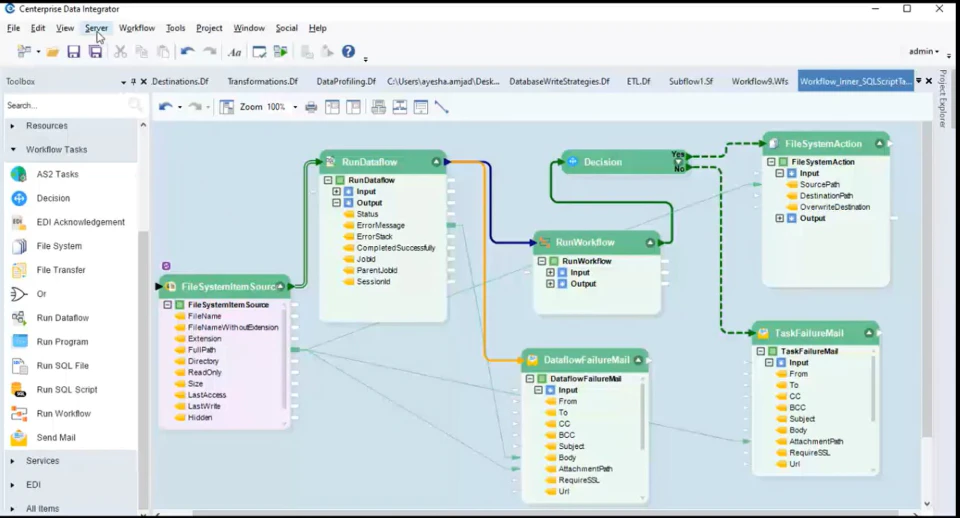Collapse the RunDataflow box with arrow
This screenshot has height=518, width=960.
(x=436, y=162)
